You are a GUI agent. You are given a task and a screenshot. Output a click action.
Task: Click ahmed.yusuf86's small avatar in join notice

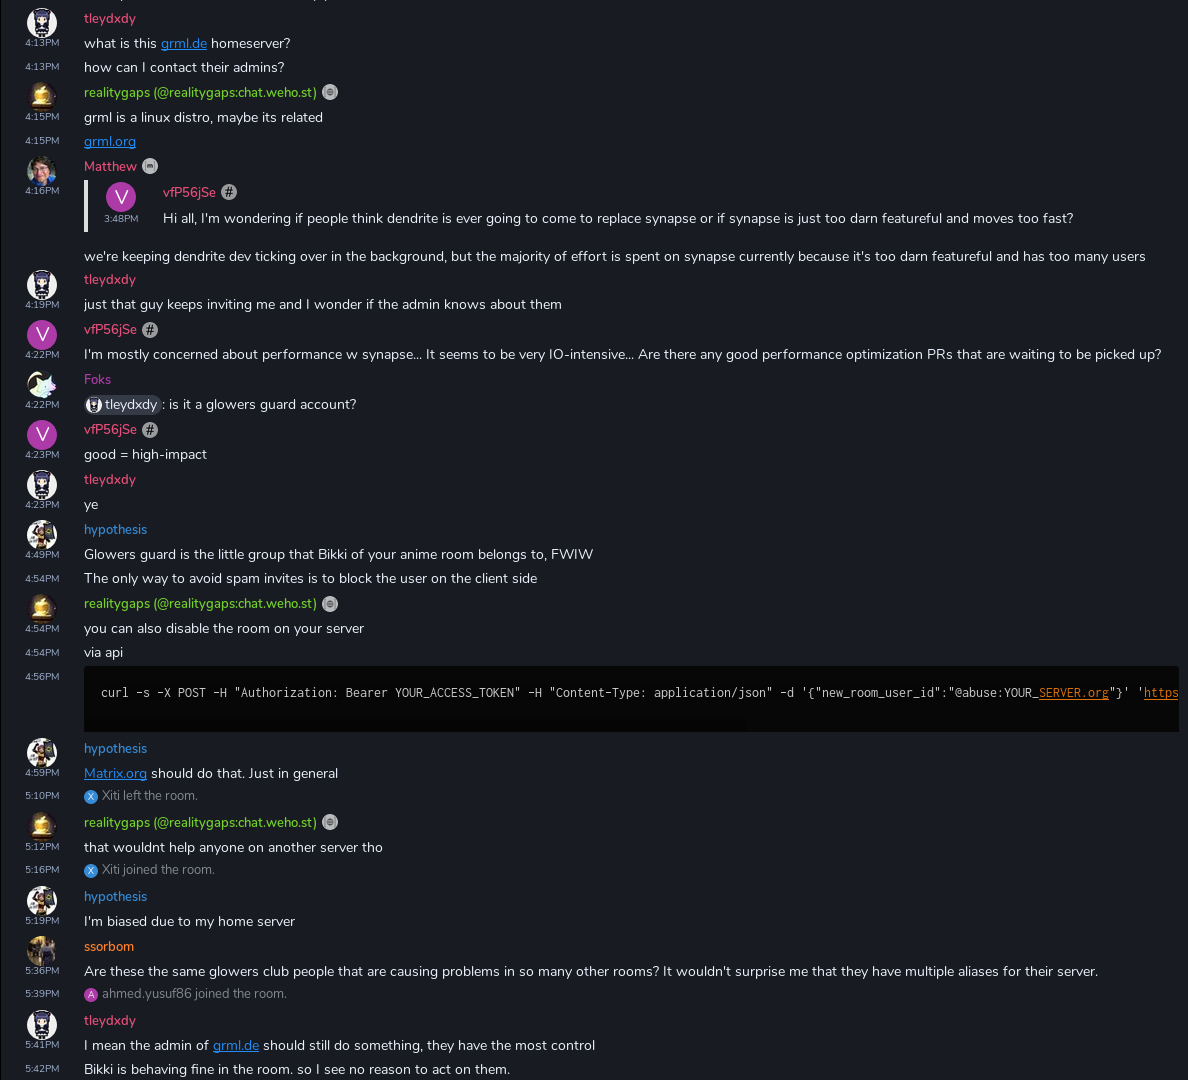(x=91, y=994)
